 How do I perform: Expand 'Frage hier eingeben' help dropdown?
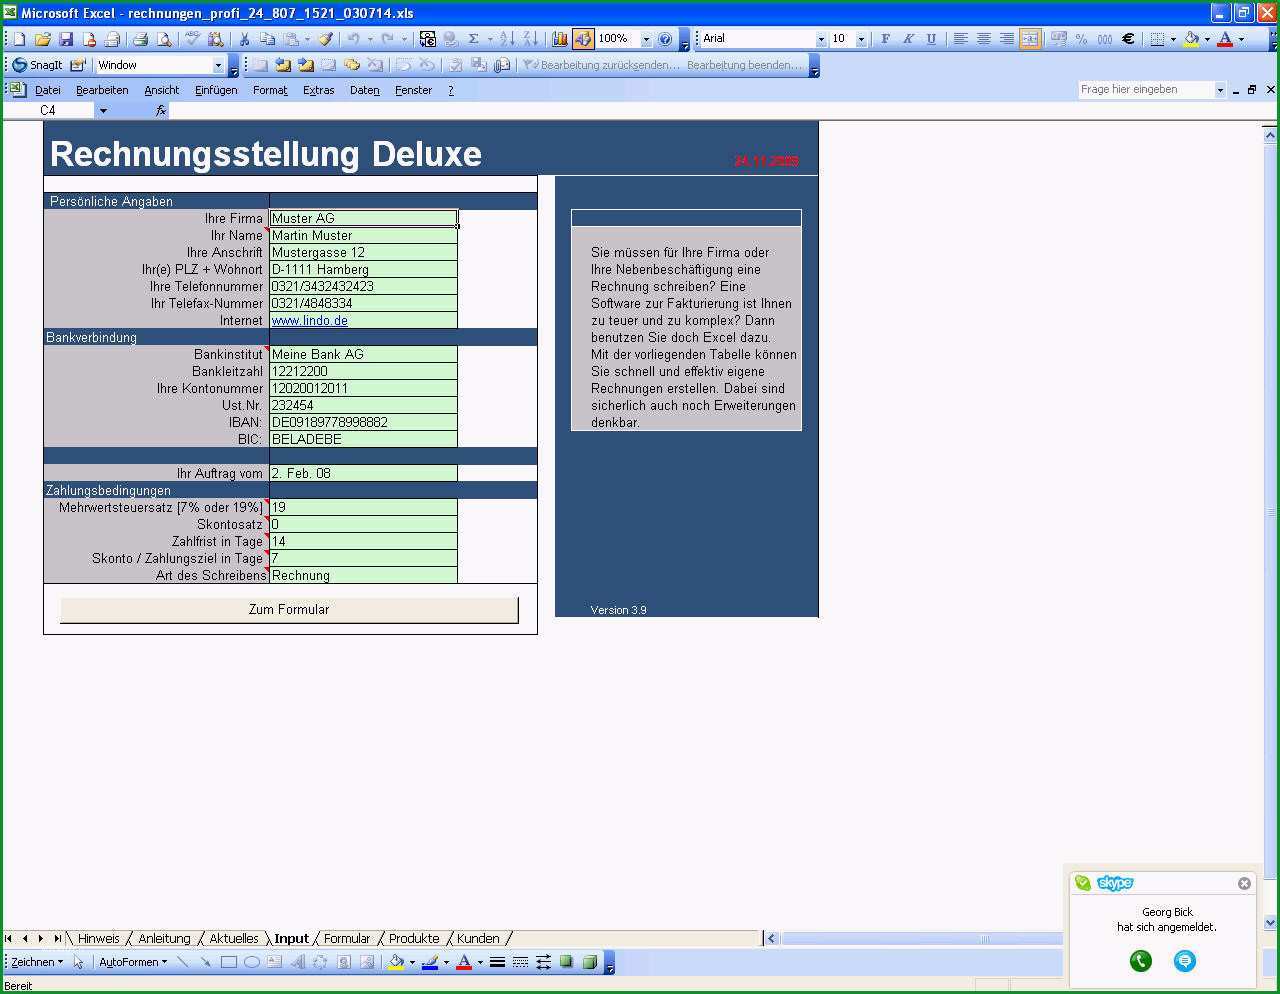[x=1220, y=90]
